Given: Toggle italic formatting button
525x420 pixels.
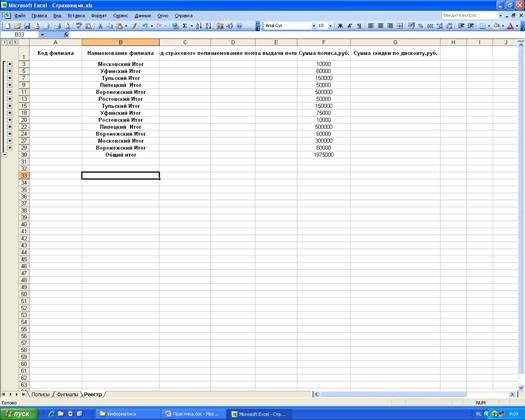Looking at the screenshot, I should click(350, 26).
